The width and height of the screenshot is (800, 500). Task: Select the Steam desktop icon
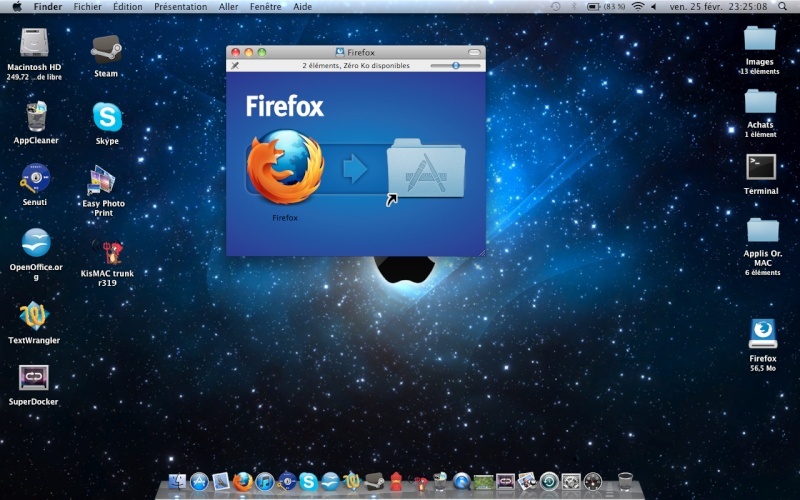(x=106, y=49)
